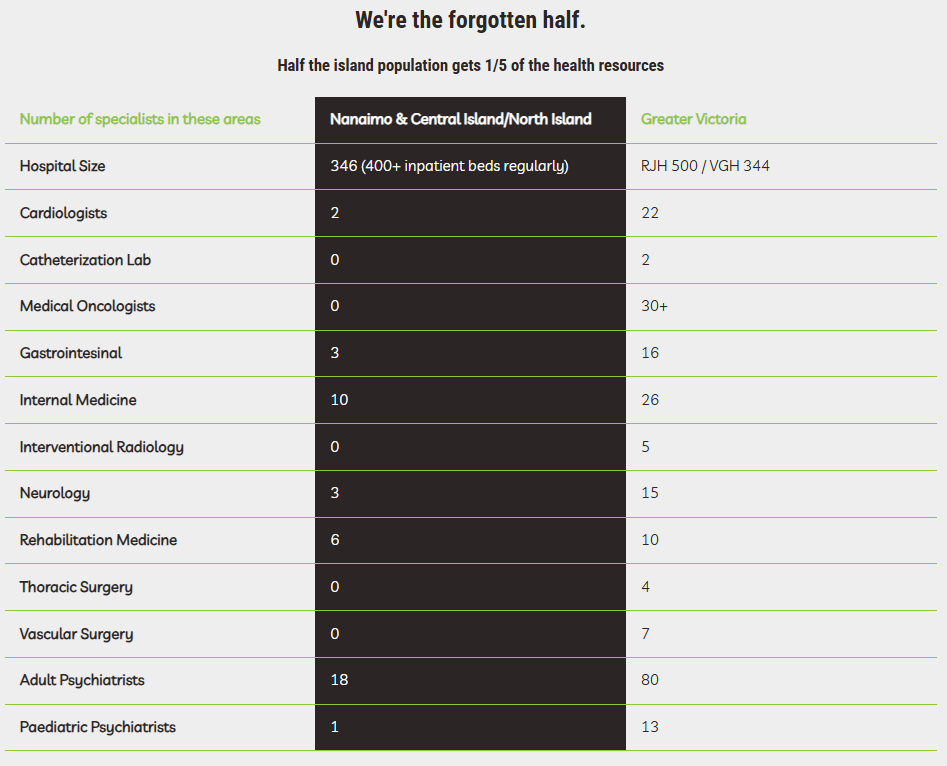Click the Adult Psychiatrists row label
Image resolution: width=947 pixels, height=766 pixels.
pyautogui.click(x=82, y=680)
